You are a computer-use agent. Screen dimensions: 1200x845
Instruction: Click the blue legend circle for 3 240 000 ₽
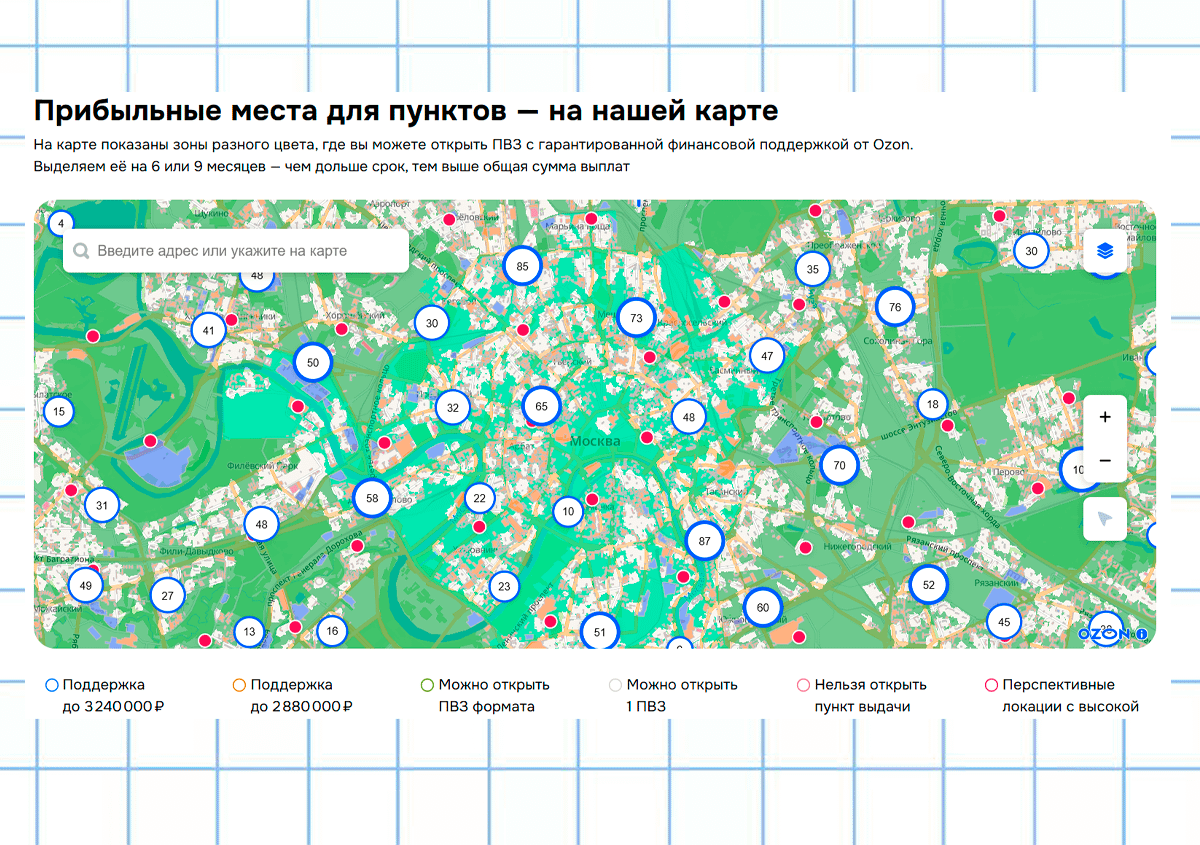pos(52,686)
